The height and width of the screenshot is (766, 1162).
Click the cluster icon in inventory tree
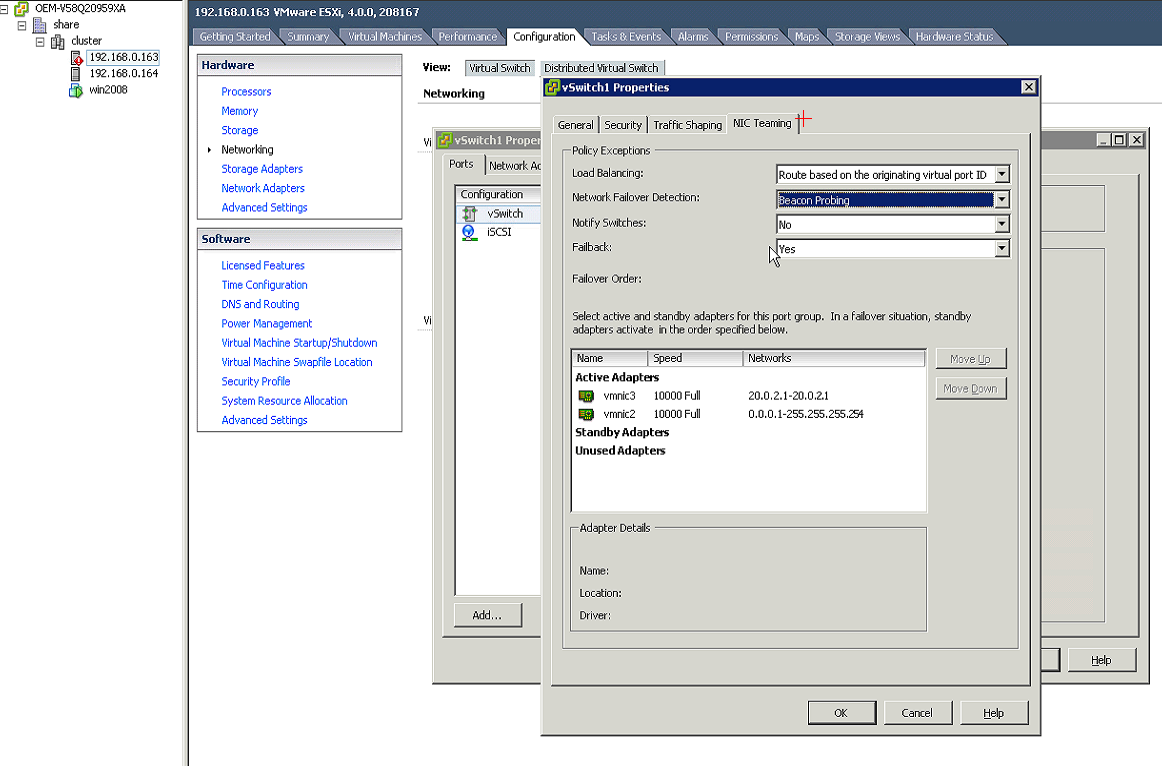click(x=57, y=41)
